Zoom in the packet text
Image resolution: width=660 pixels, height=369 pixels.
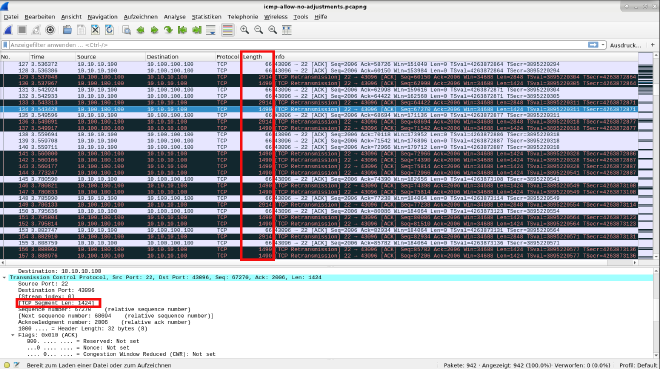[245, 30]
